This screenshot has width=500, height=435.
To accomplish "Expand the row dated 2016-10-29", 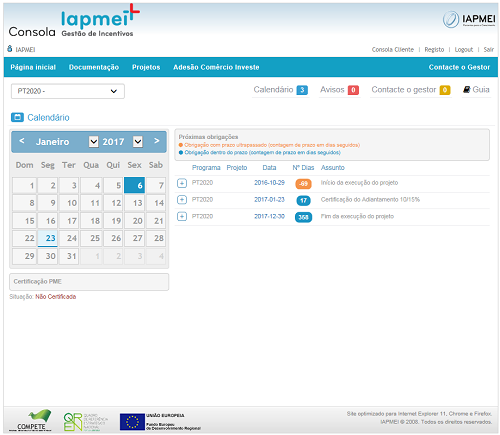I will click(182, 183).
